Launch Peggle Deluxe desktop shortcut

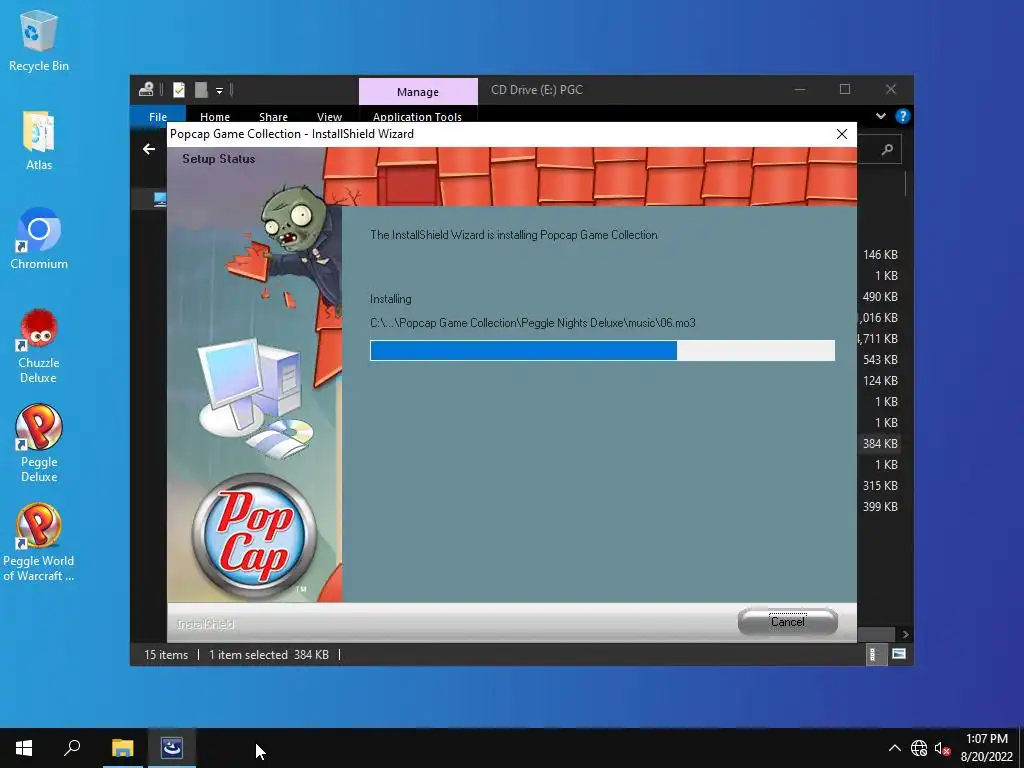[39, 444]
